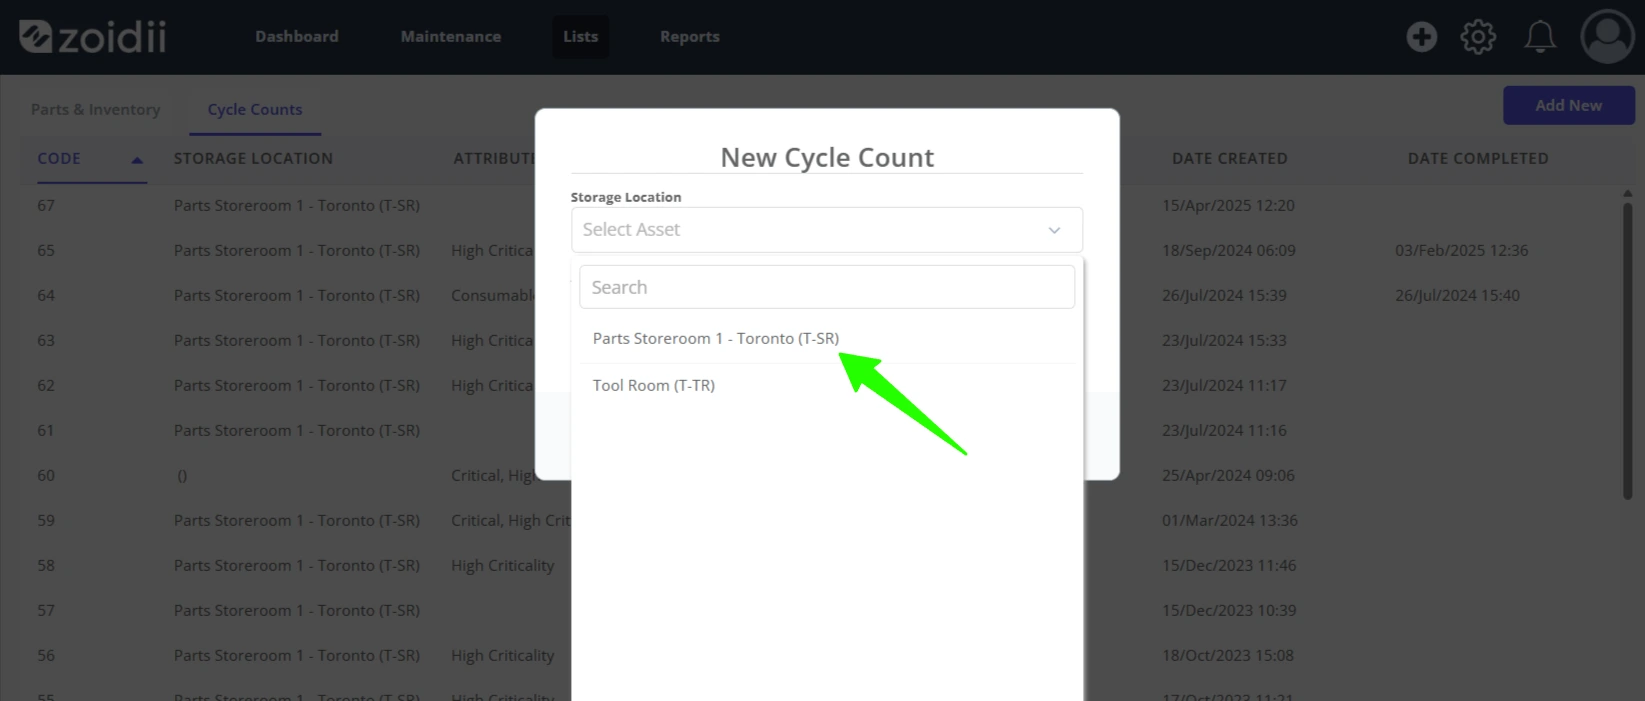Click storage location in row 59
The image size is (1645, 701).
pyautogui.click(x=296, y=521)
